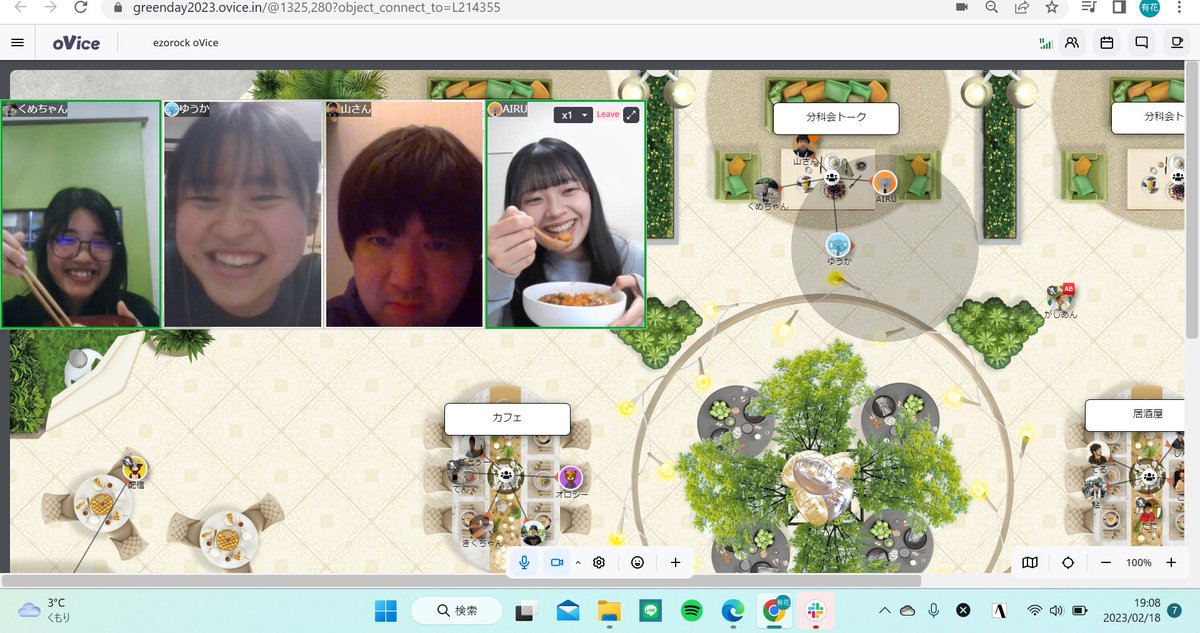Screen dimensions: 1200x633
Task: Expand AIRU video to fullscreen
Action: [x=631, y=115]
